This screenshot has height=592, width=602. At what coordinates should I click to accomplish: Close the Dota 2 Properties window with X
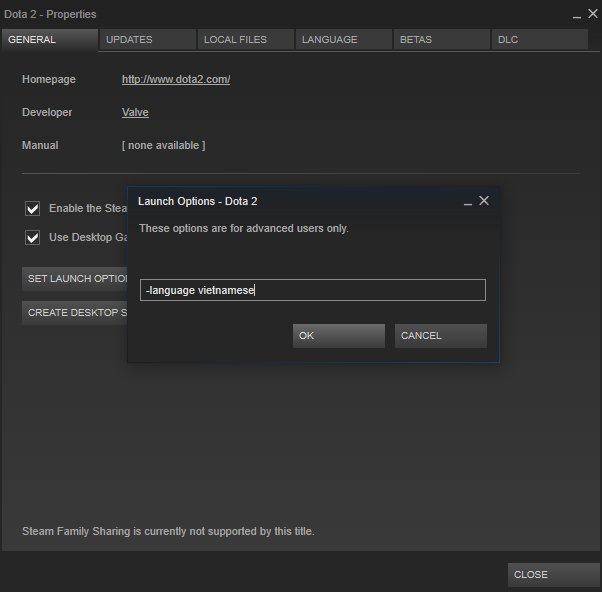coord(593,14)
